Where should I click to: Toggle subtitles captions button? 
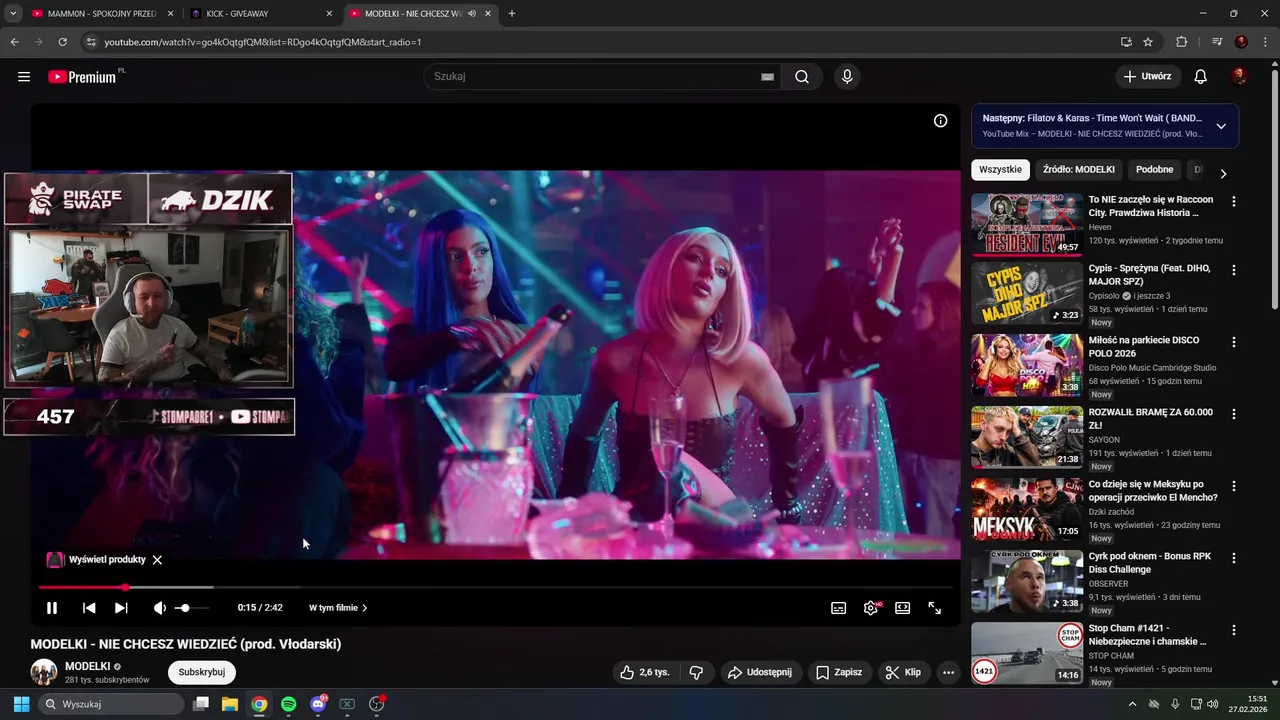point(839,608)
